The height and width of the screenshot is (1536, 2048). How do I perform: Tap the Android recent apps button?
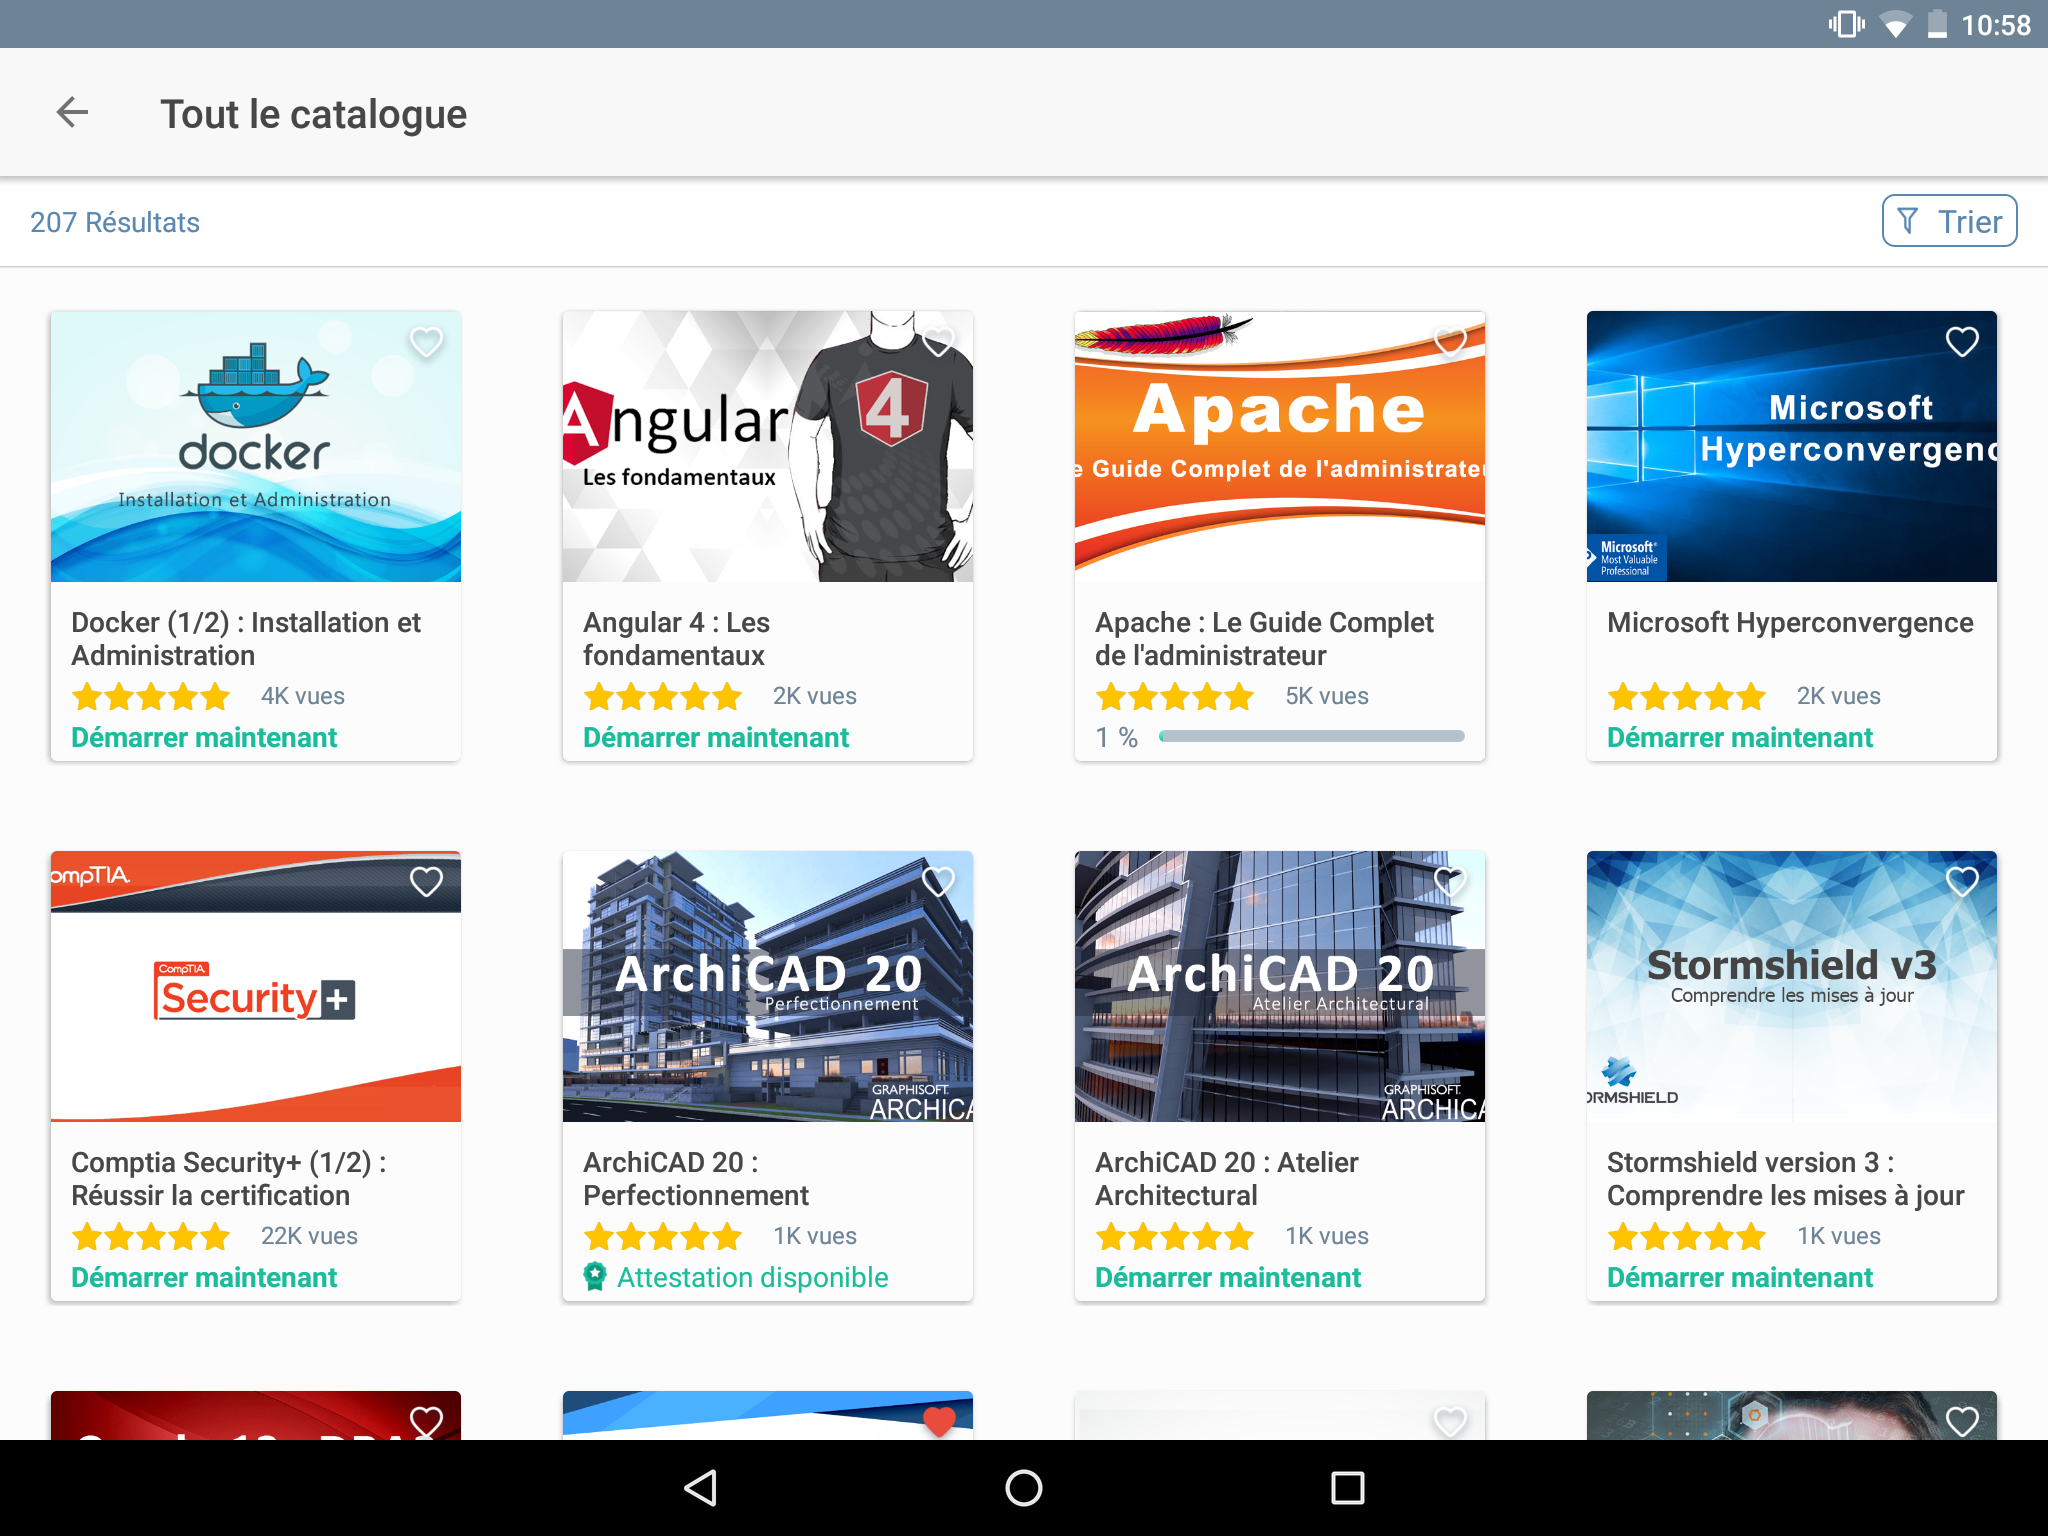1348,1488
